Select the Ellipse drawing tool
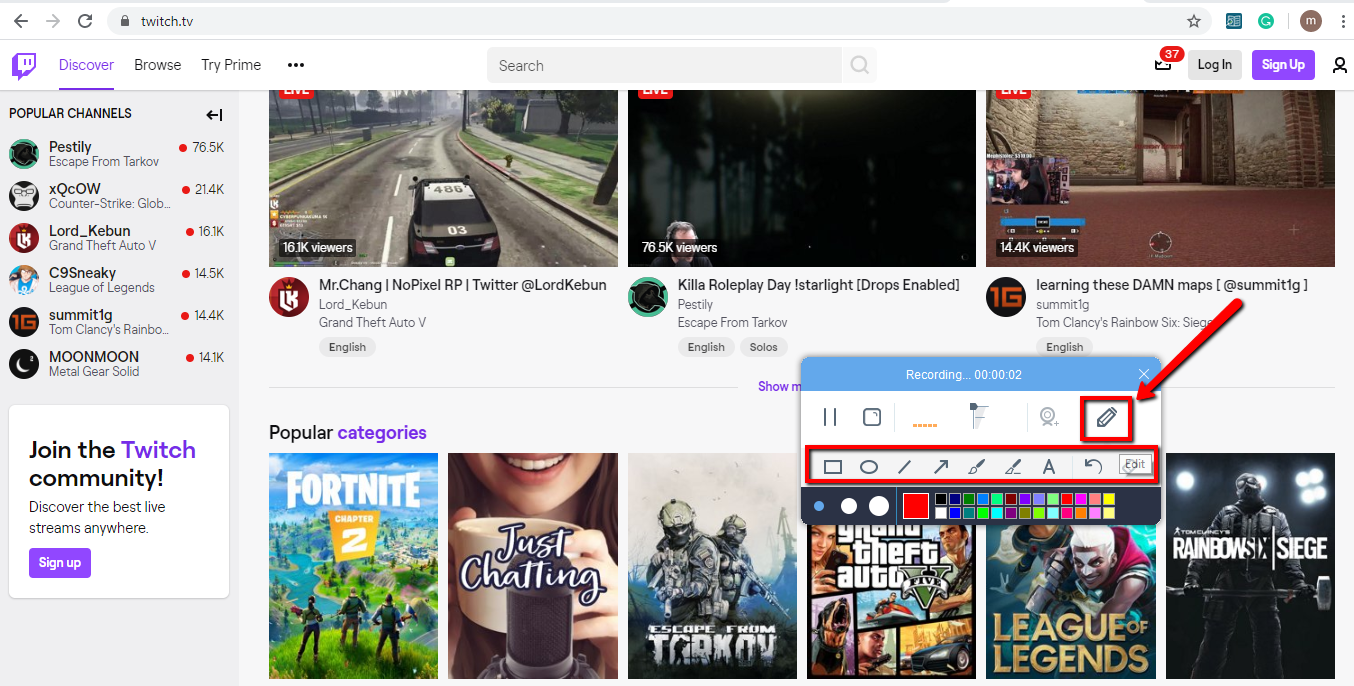Viewport: 1354px width, 686px height. (x=868, y=466)
